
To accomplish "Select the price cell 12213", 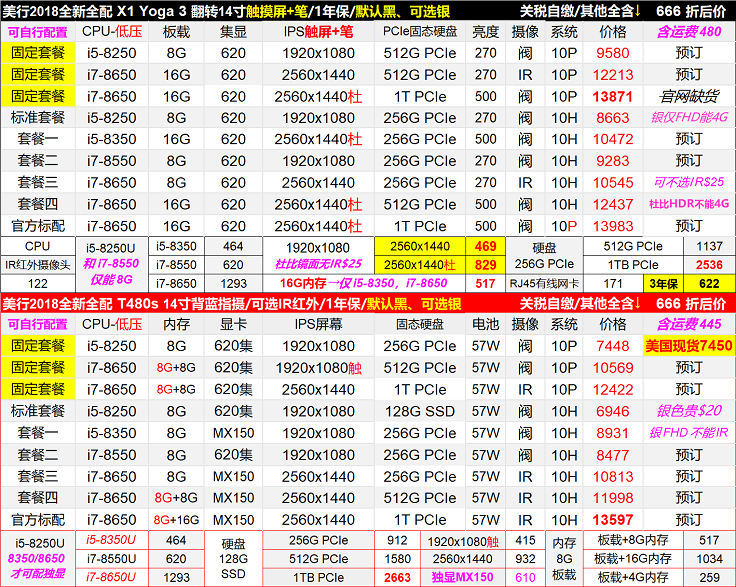I will 613,75.
